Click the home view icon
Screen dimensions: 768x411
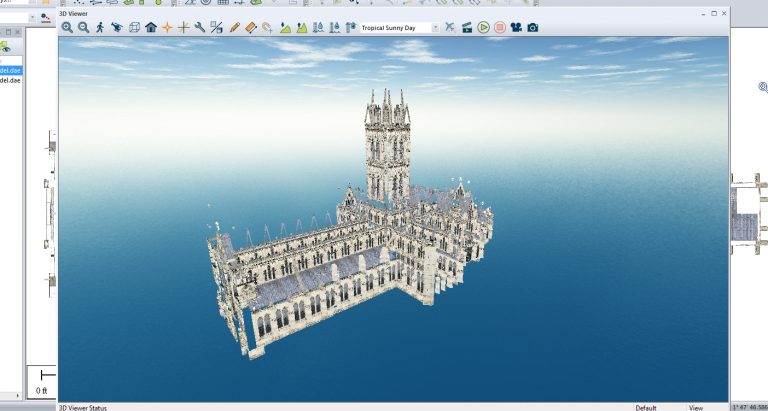[x=151, y=27]
